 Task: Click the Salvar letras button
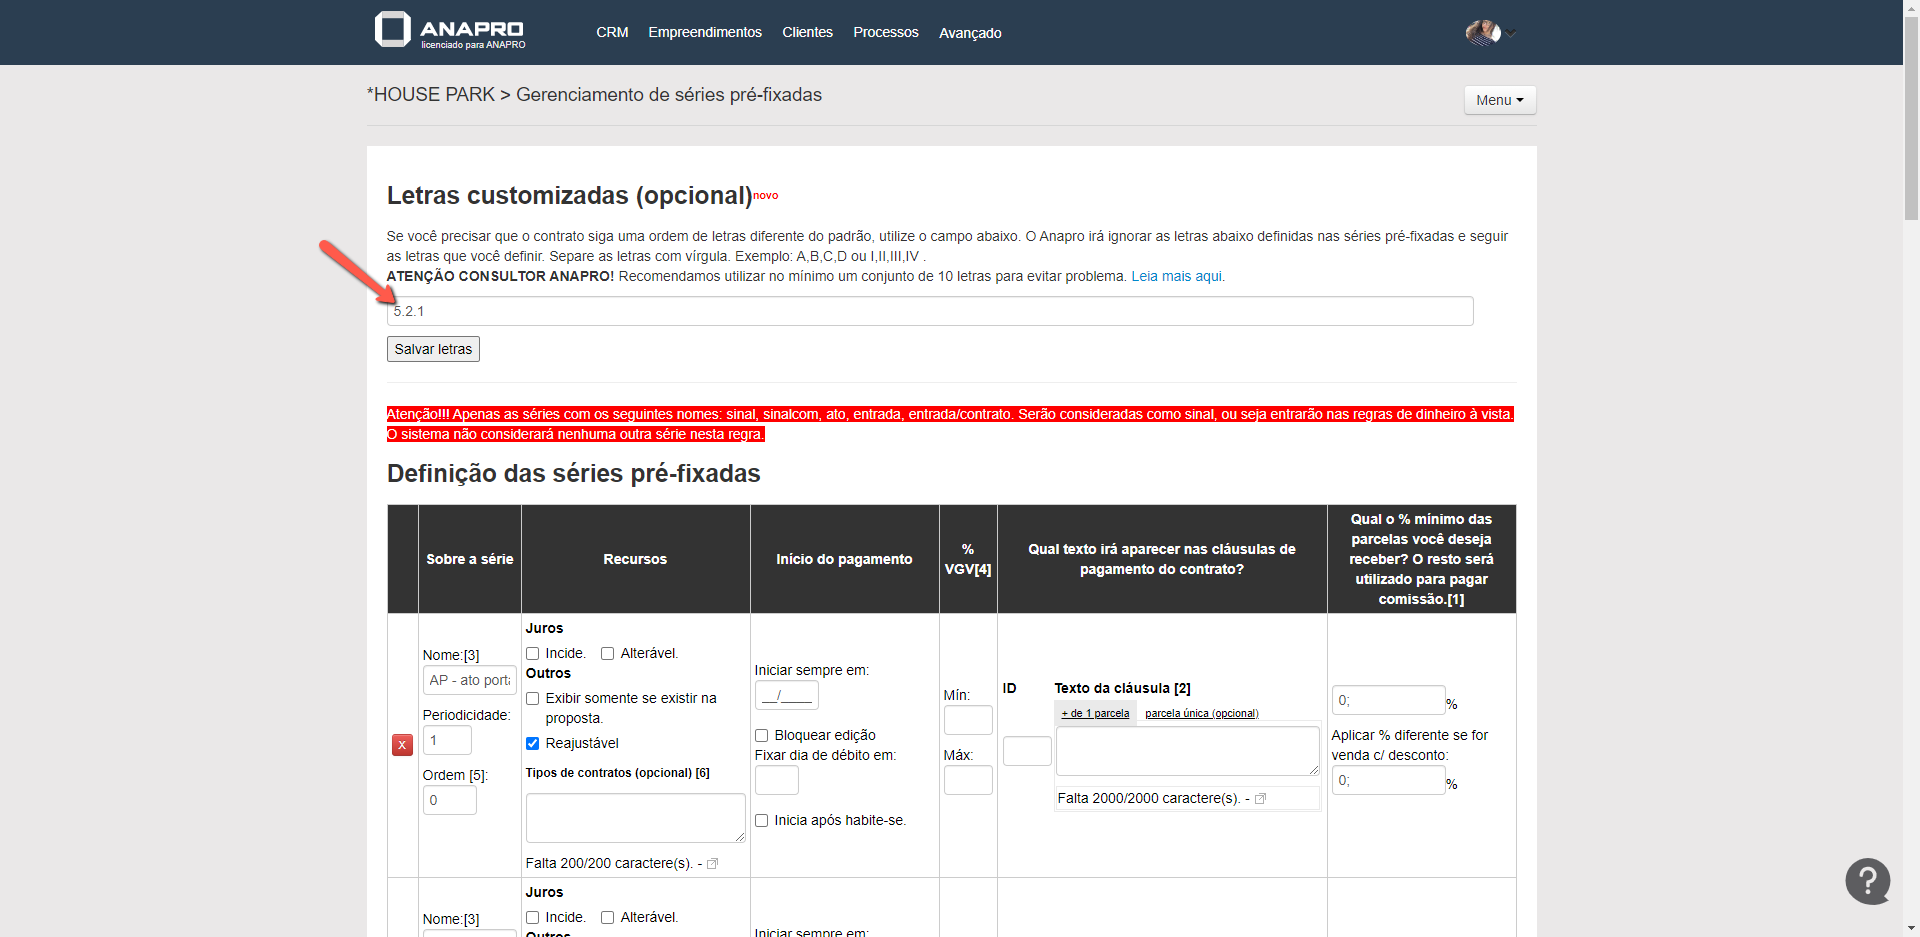[433, 349]
